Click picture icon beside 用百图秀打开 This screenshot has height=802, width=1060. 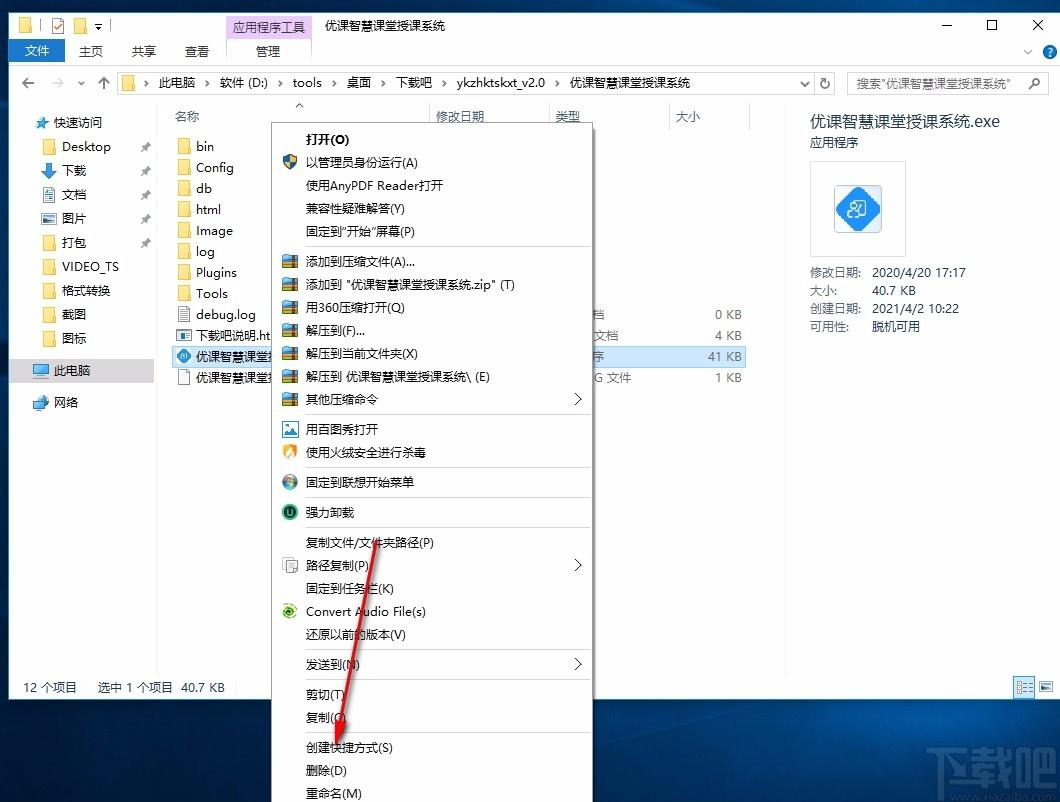(x=290, y=429)
